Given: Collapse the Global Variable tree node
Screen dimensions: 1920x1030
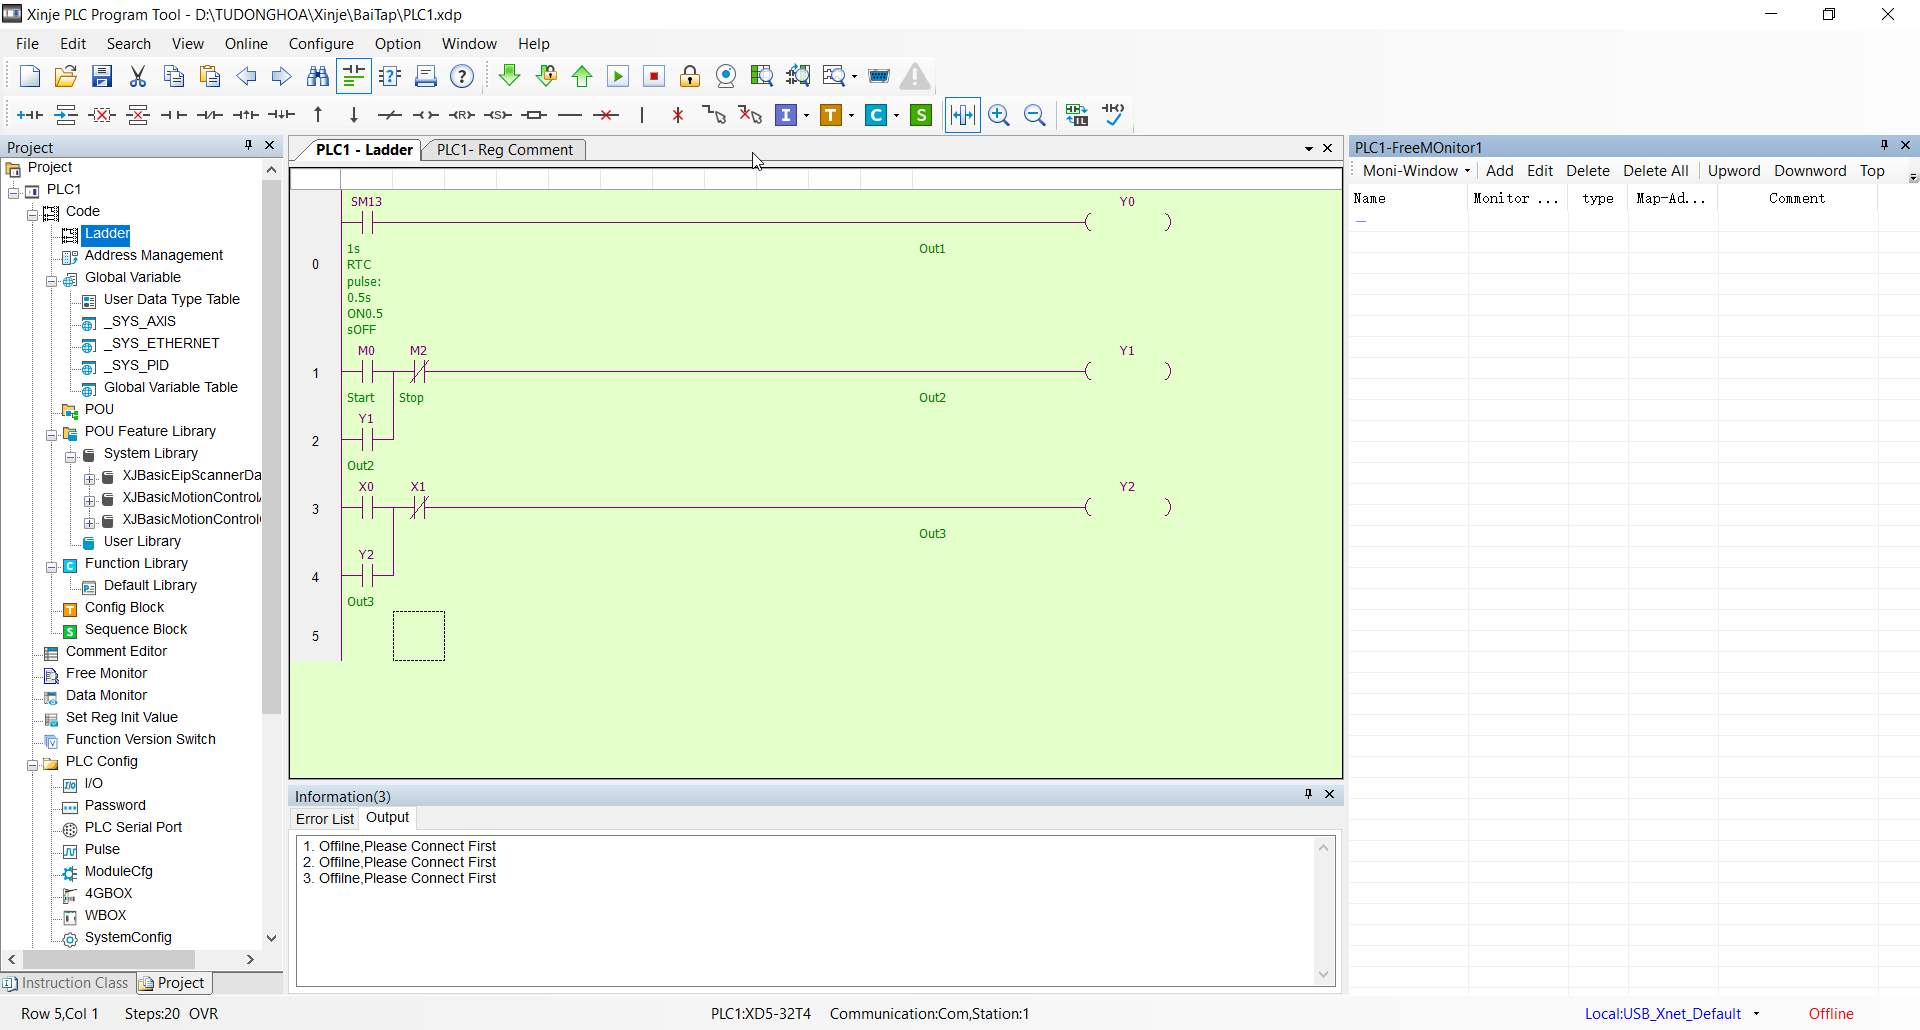Looking at the screenshot, I should pyautogui.click(x=51, y=279).
